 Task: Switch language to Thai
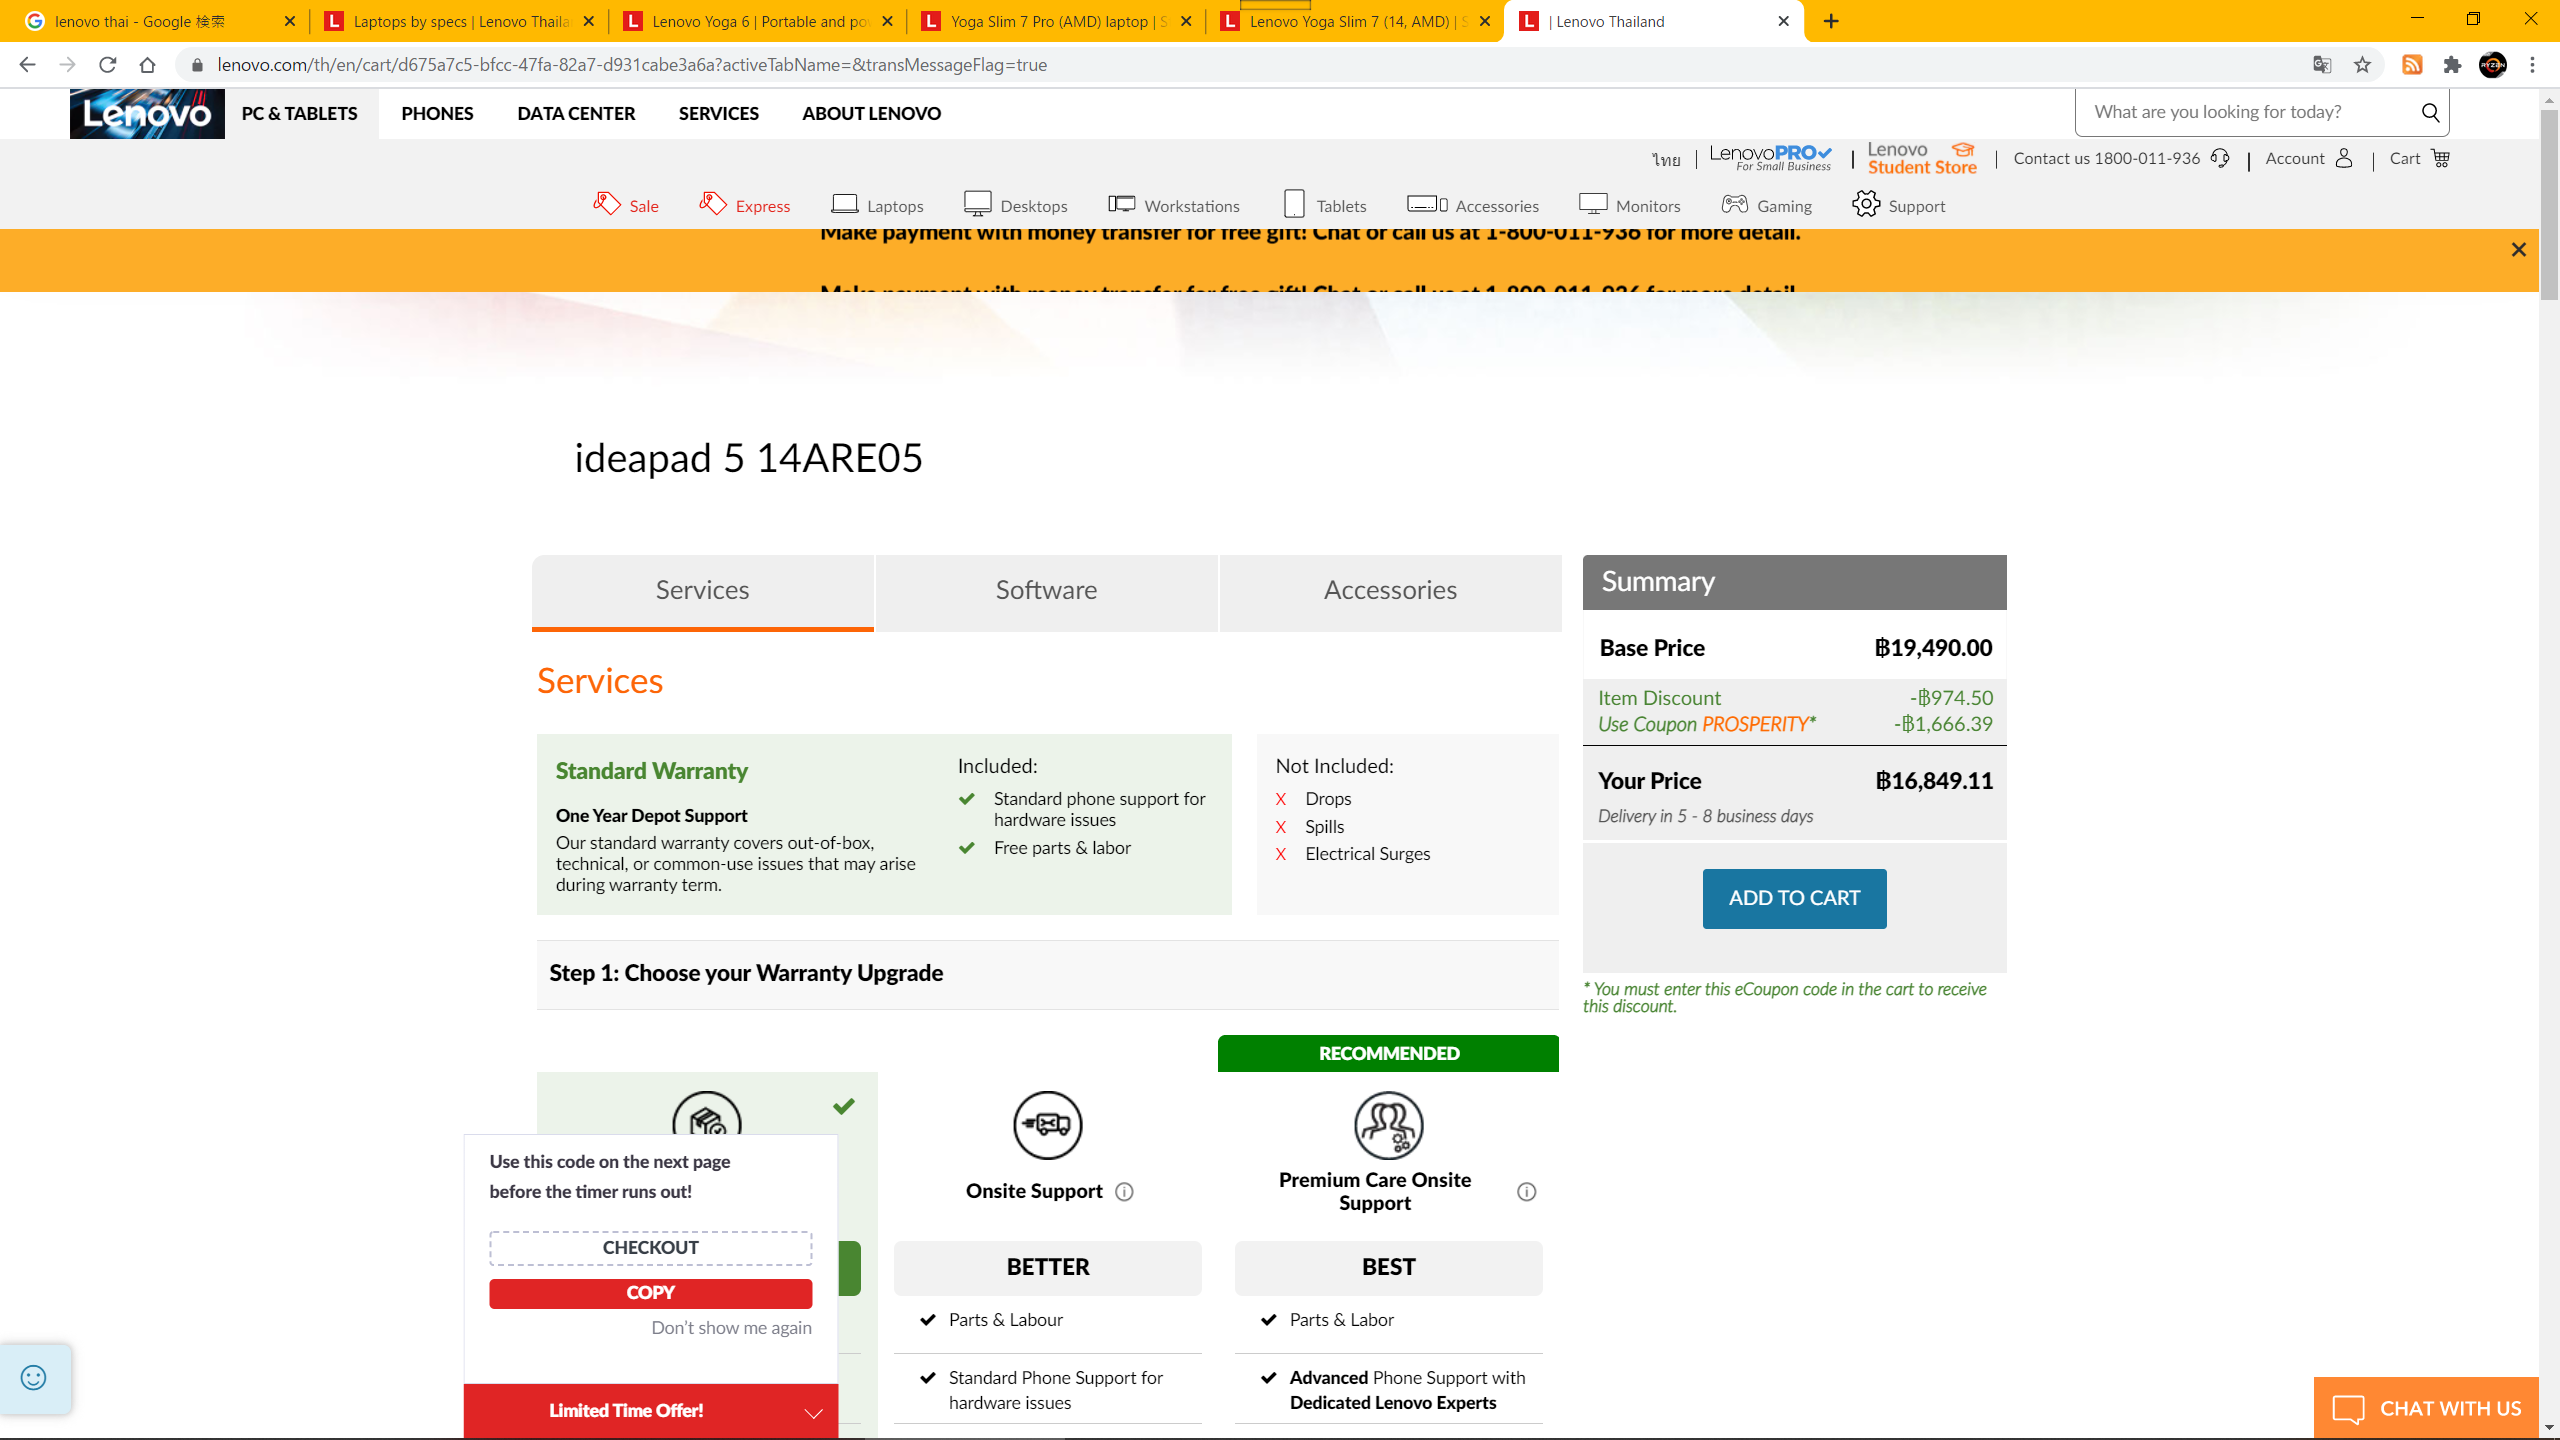coord(1665,159)
